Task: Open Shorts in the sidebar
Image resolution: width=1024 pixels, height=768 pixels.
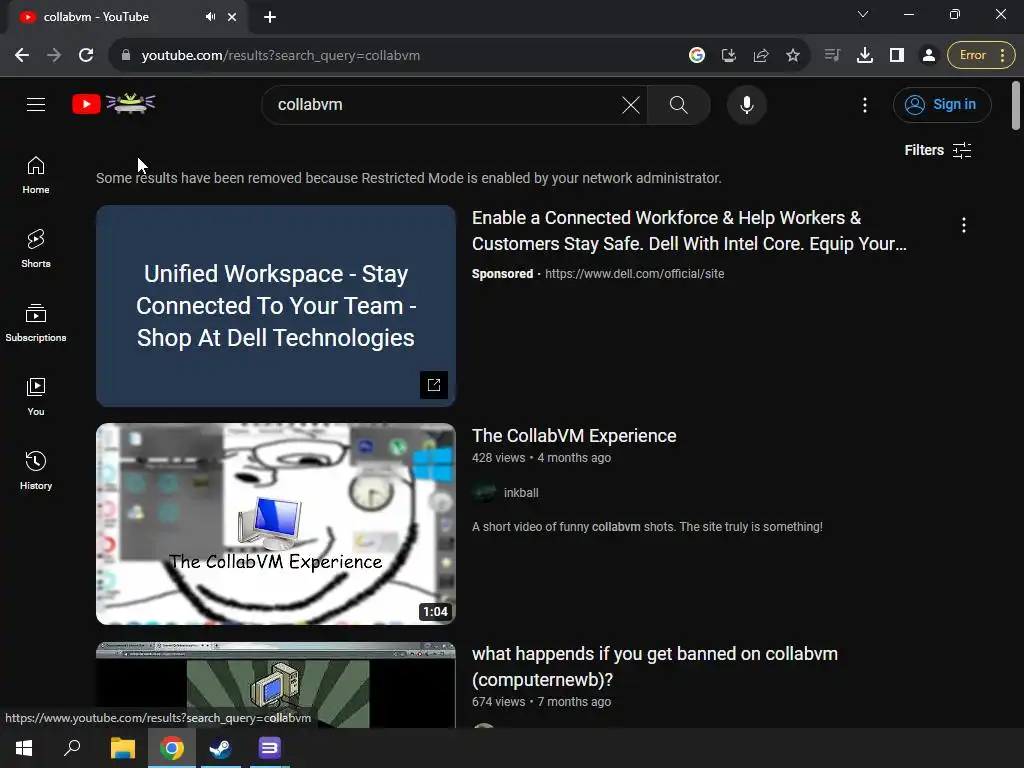Action: coord(36,249)
